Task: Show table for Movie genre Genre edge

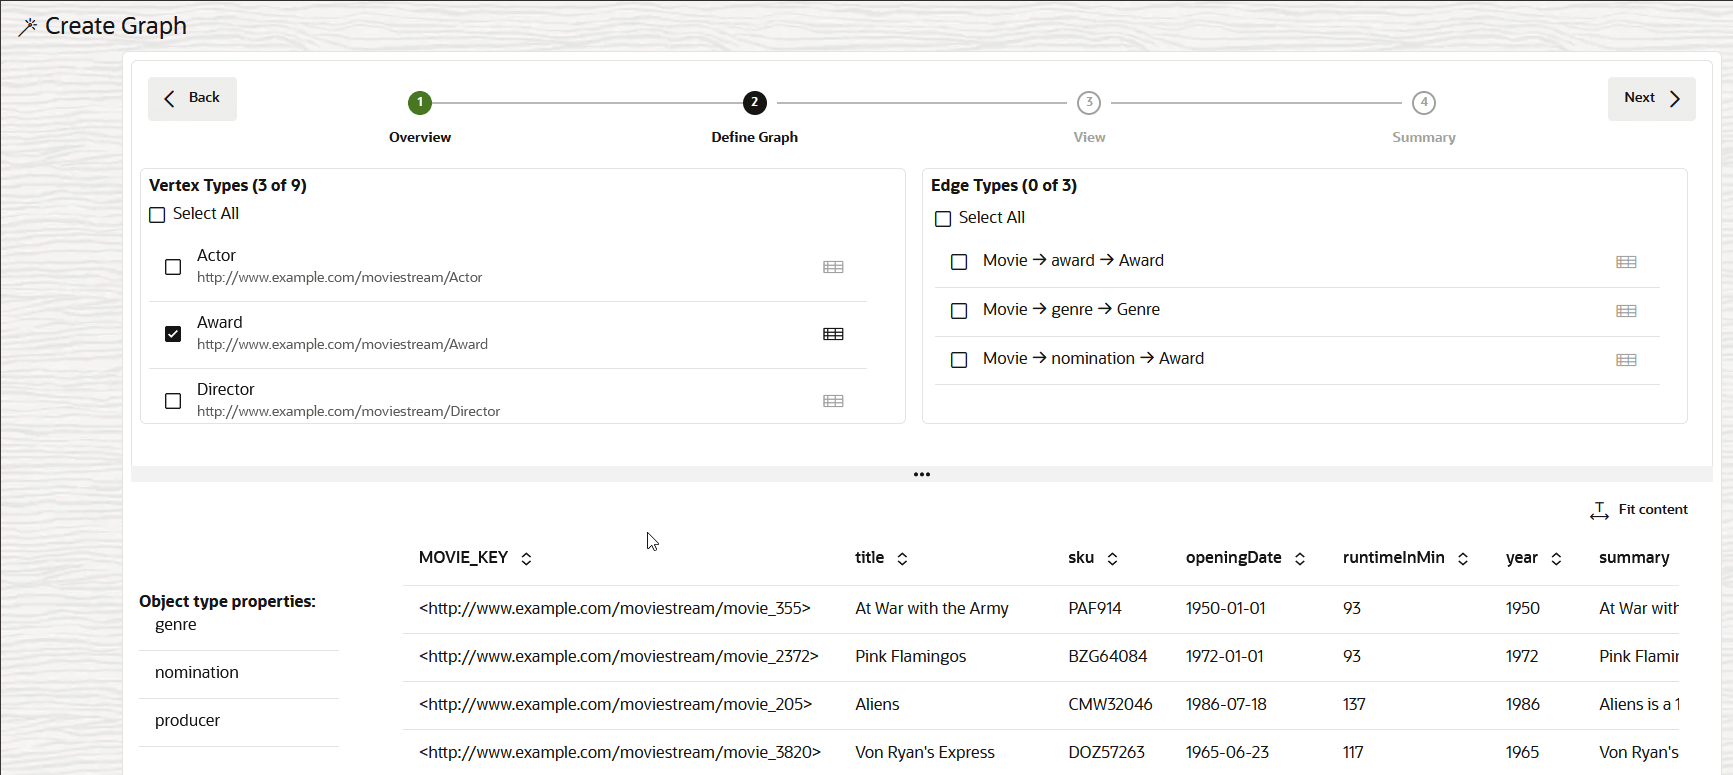Action: pos(1626,311)
